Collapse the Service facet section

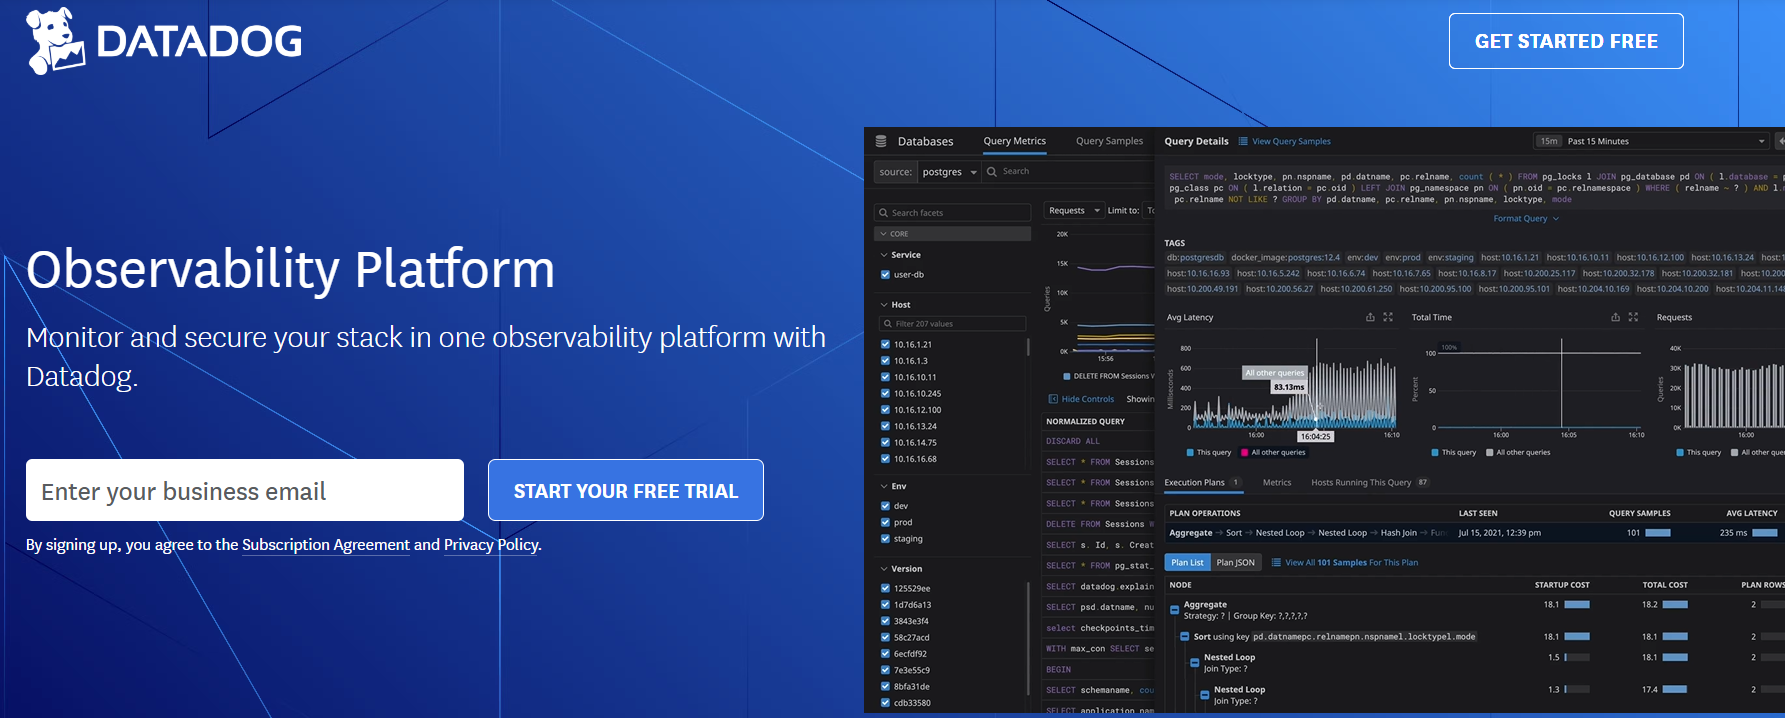pyautogui.click(x=884, y=255)
